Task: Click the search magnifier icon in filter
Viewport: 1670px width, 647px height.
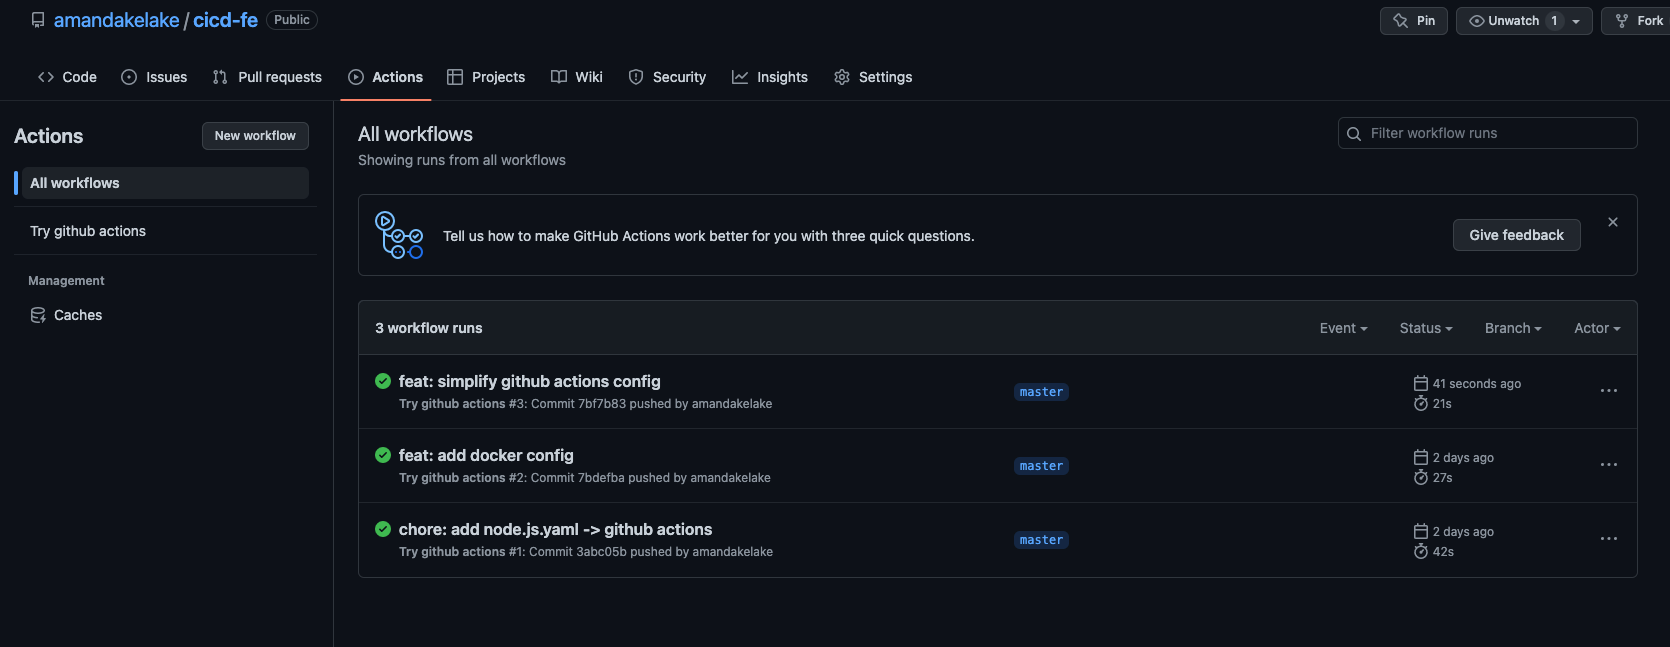Action: [1354, 134]
